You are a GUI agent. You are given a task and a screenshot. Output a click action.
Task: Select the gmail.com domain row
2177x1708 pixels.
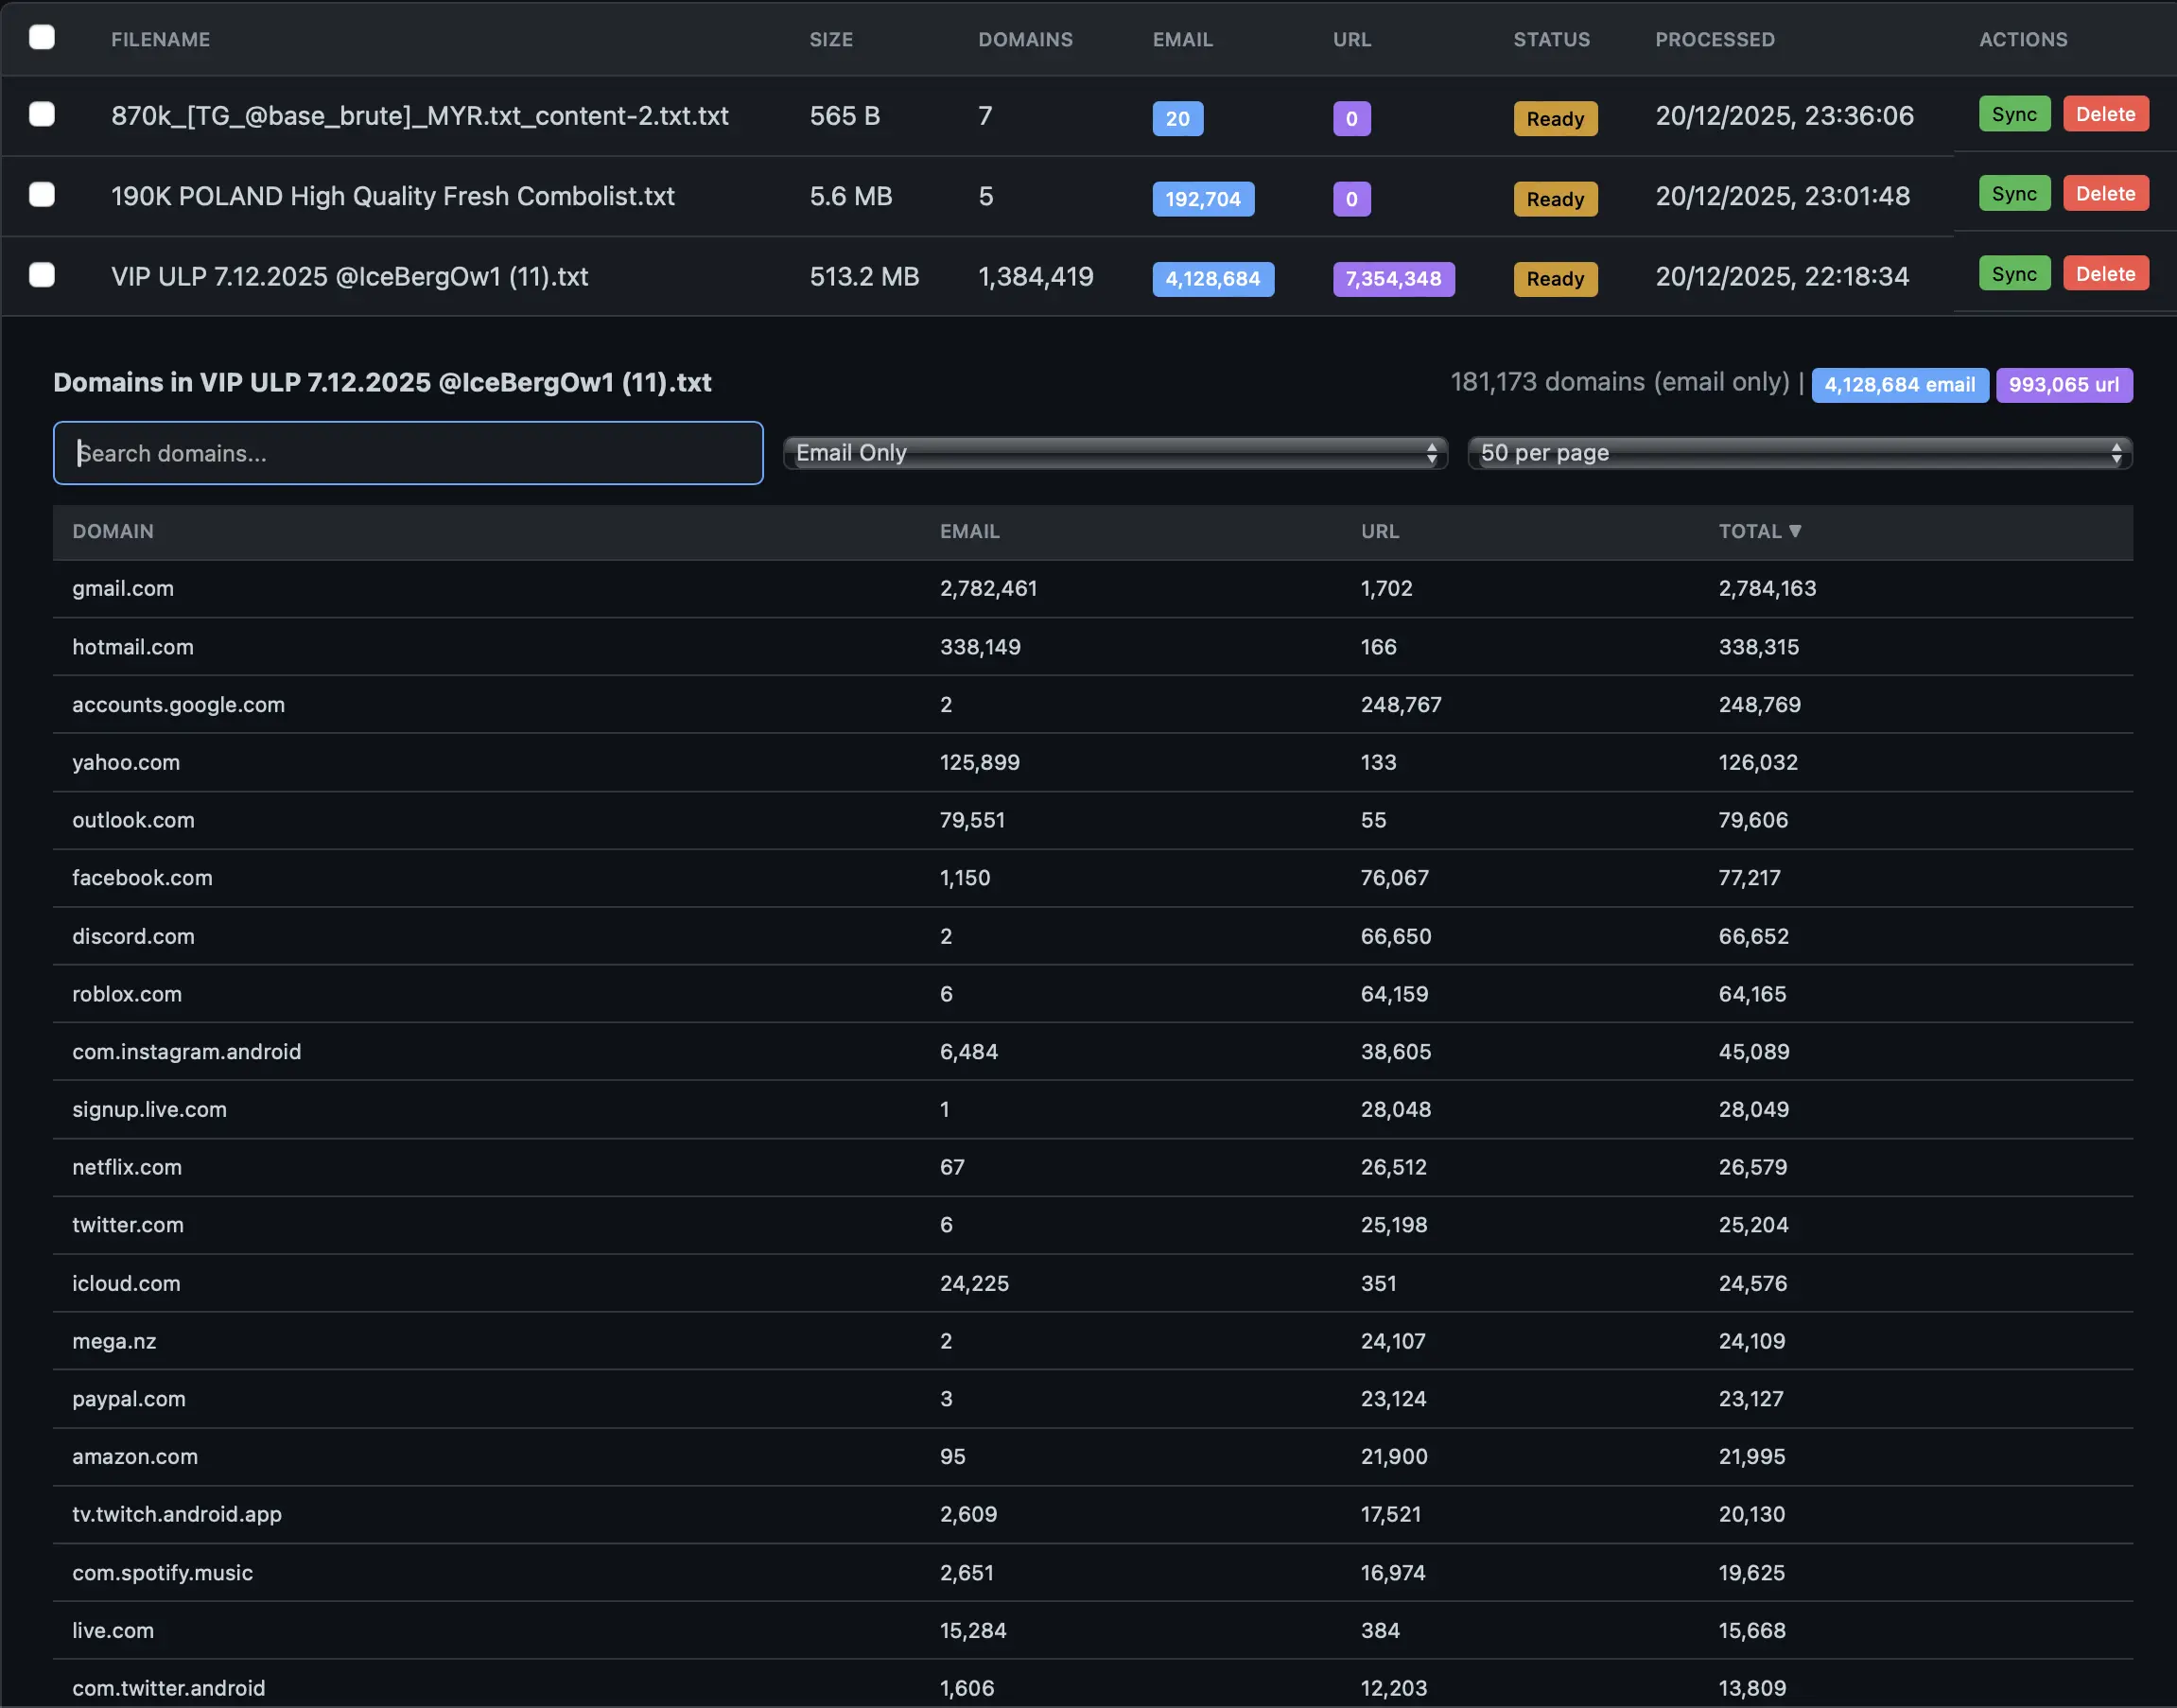coord(123,589)
